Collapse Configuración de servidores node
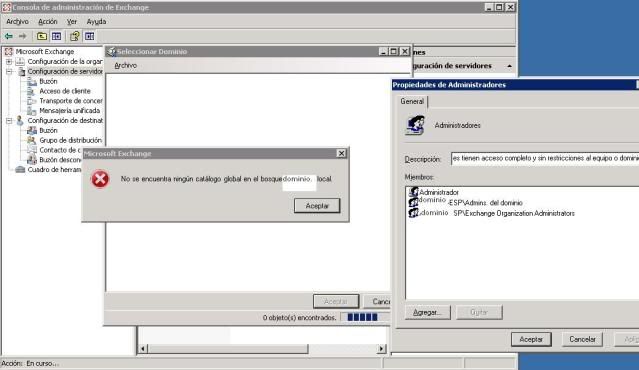Viewport: 639px width, 370px height. 9,71
